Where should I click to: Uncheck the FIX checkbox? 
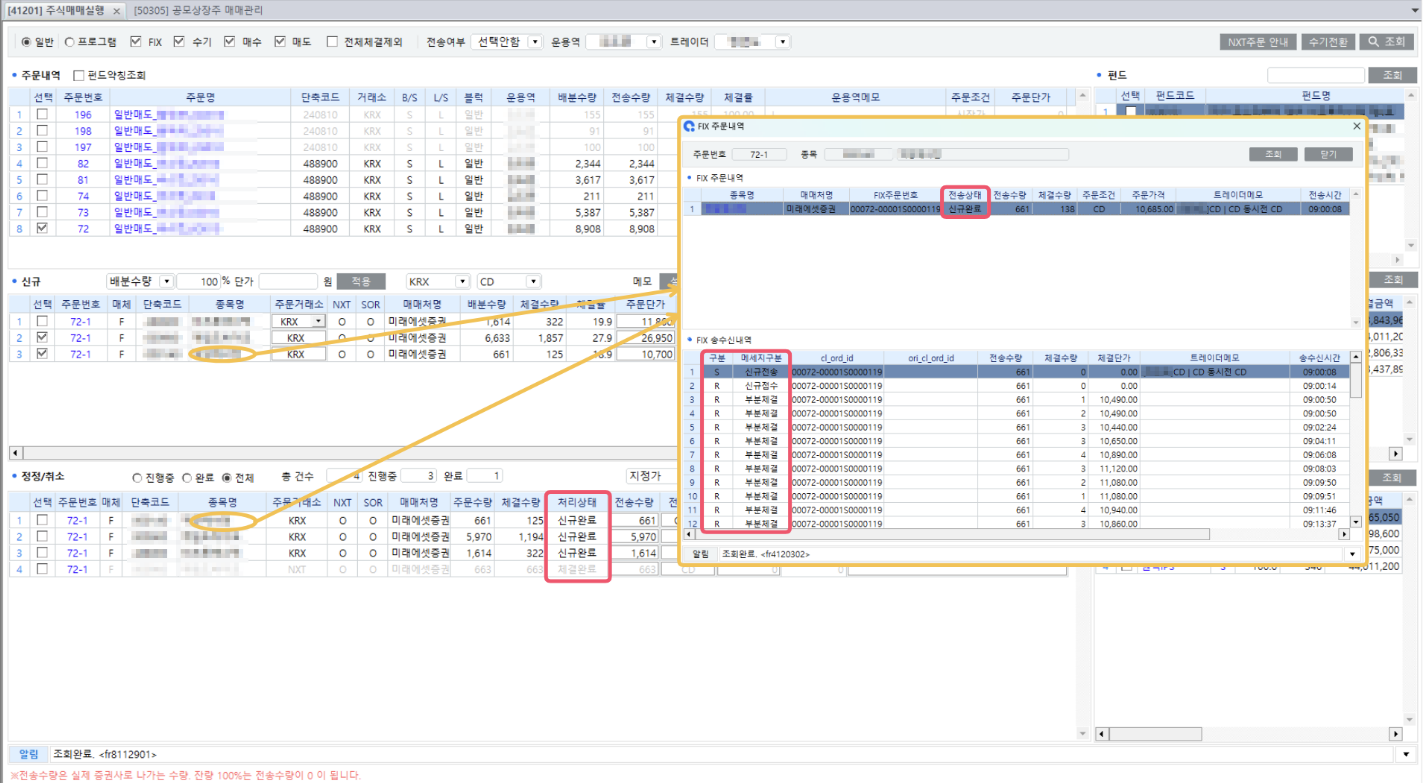[x=136, y=42]
